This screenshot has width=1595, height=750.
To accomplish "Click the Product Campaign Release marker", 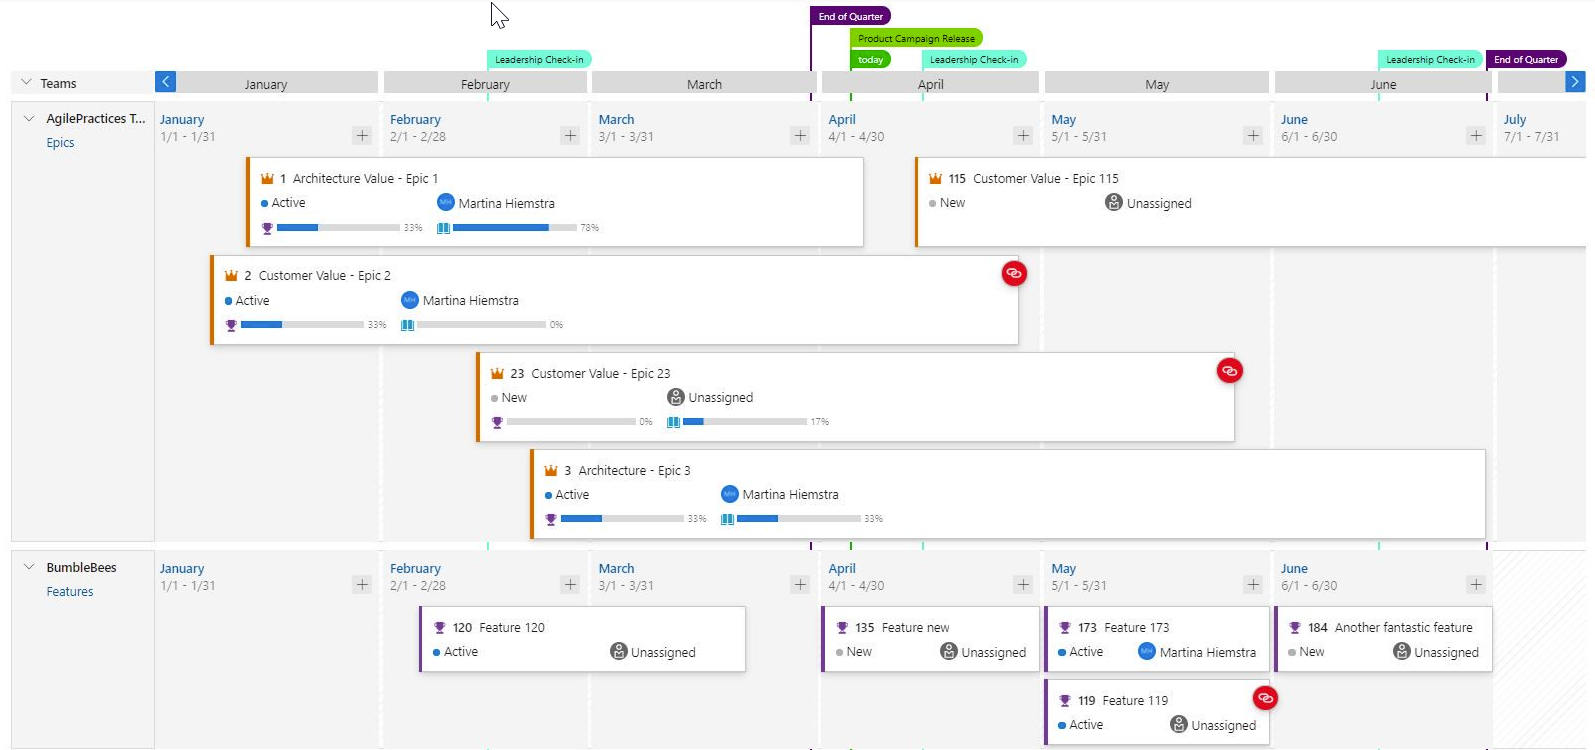I will click(x=916, y=38).
